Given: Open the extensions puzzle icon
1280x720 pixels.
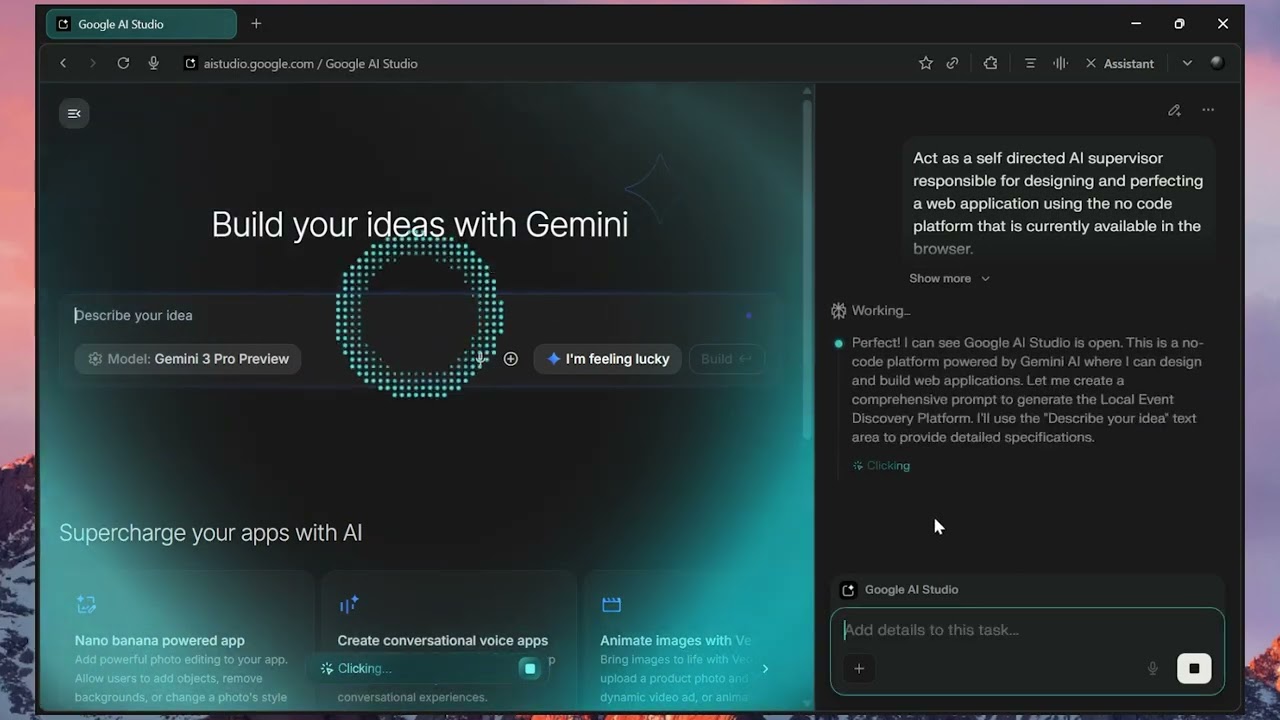Looking at the screenshot, I should [990, 63].
